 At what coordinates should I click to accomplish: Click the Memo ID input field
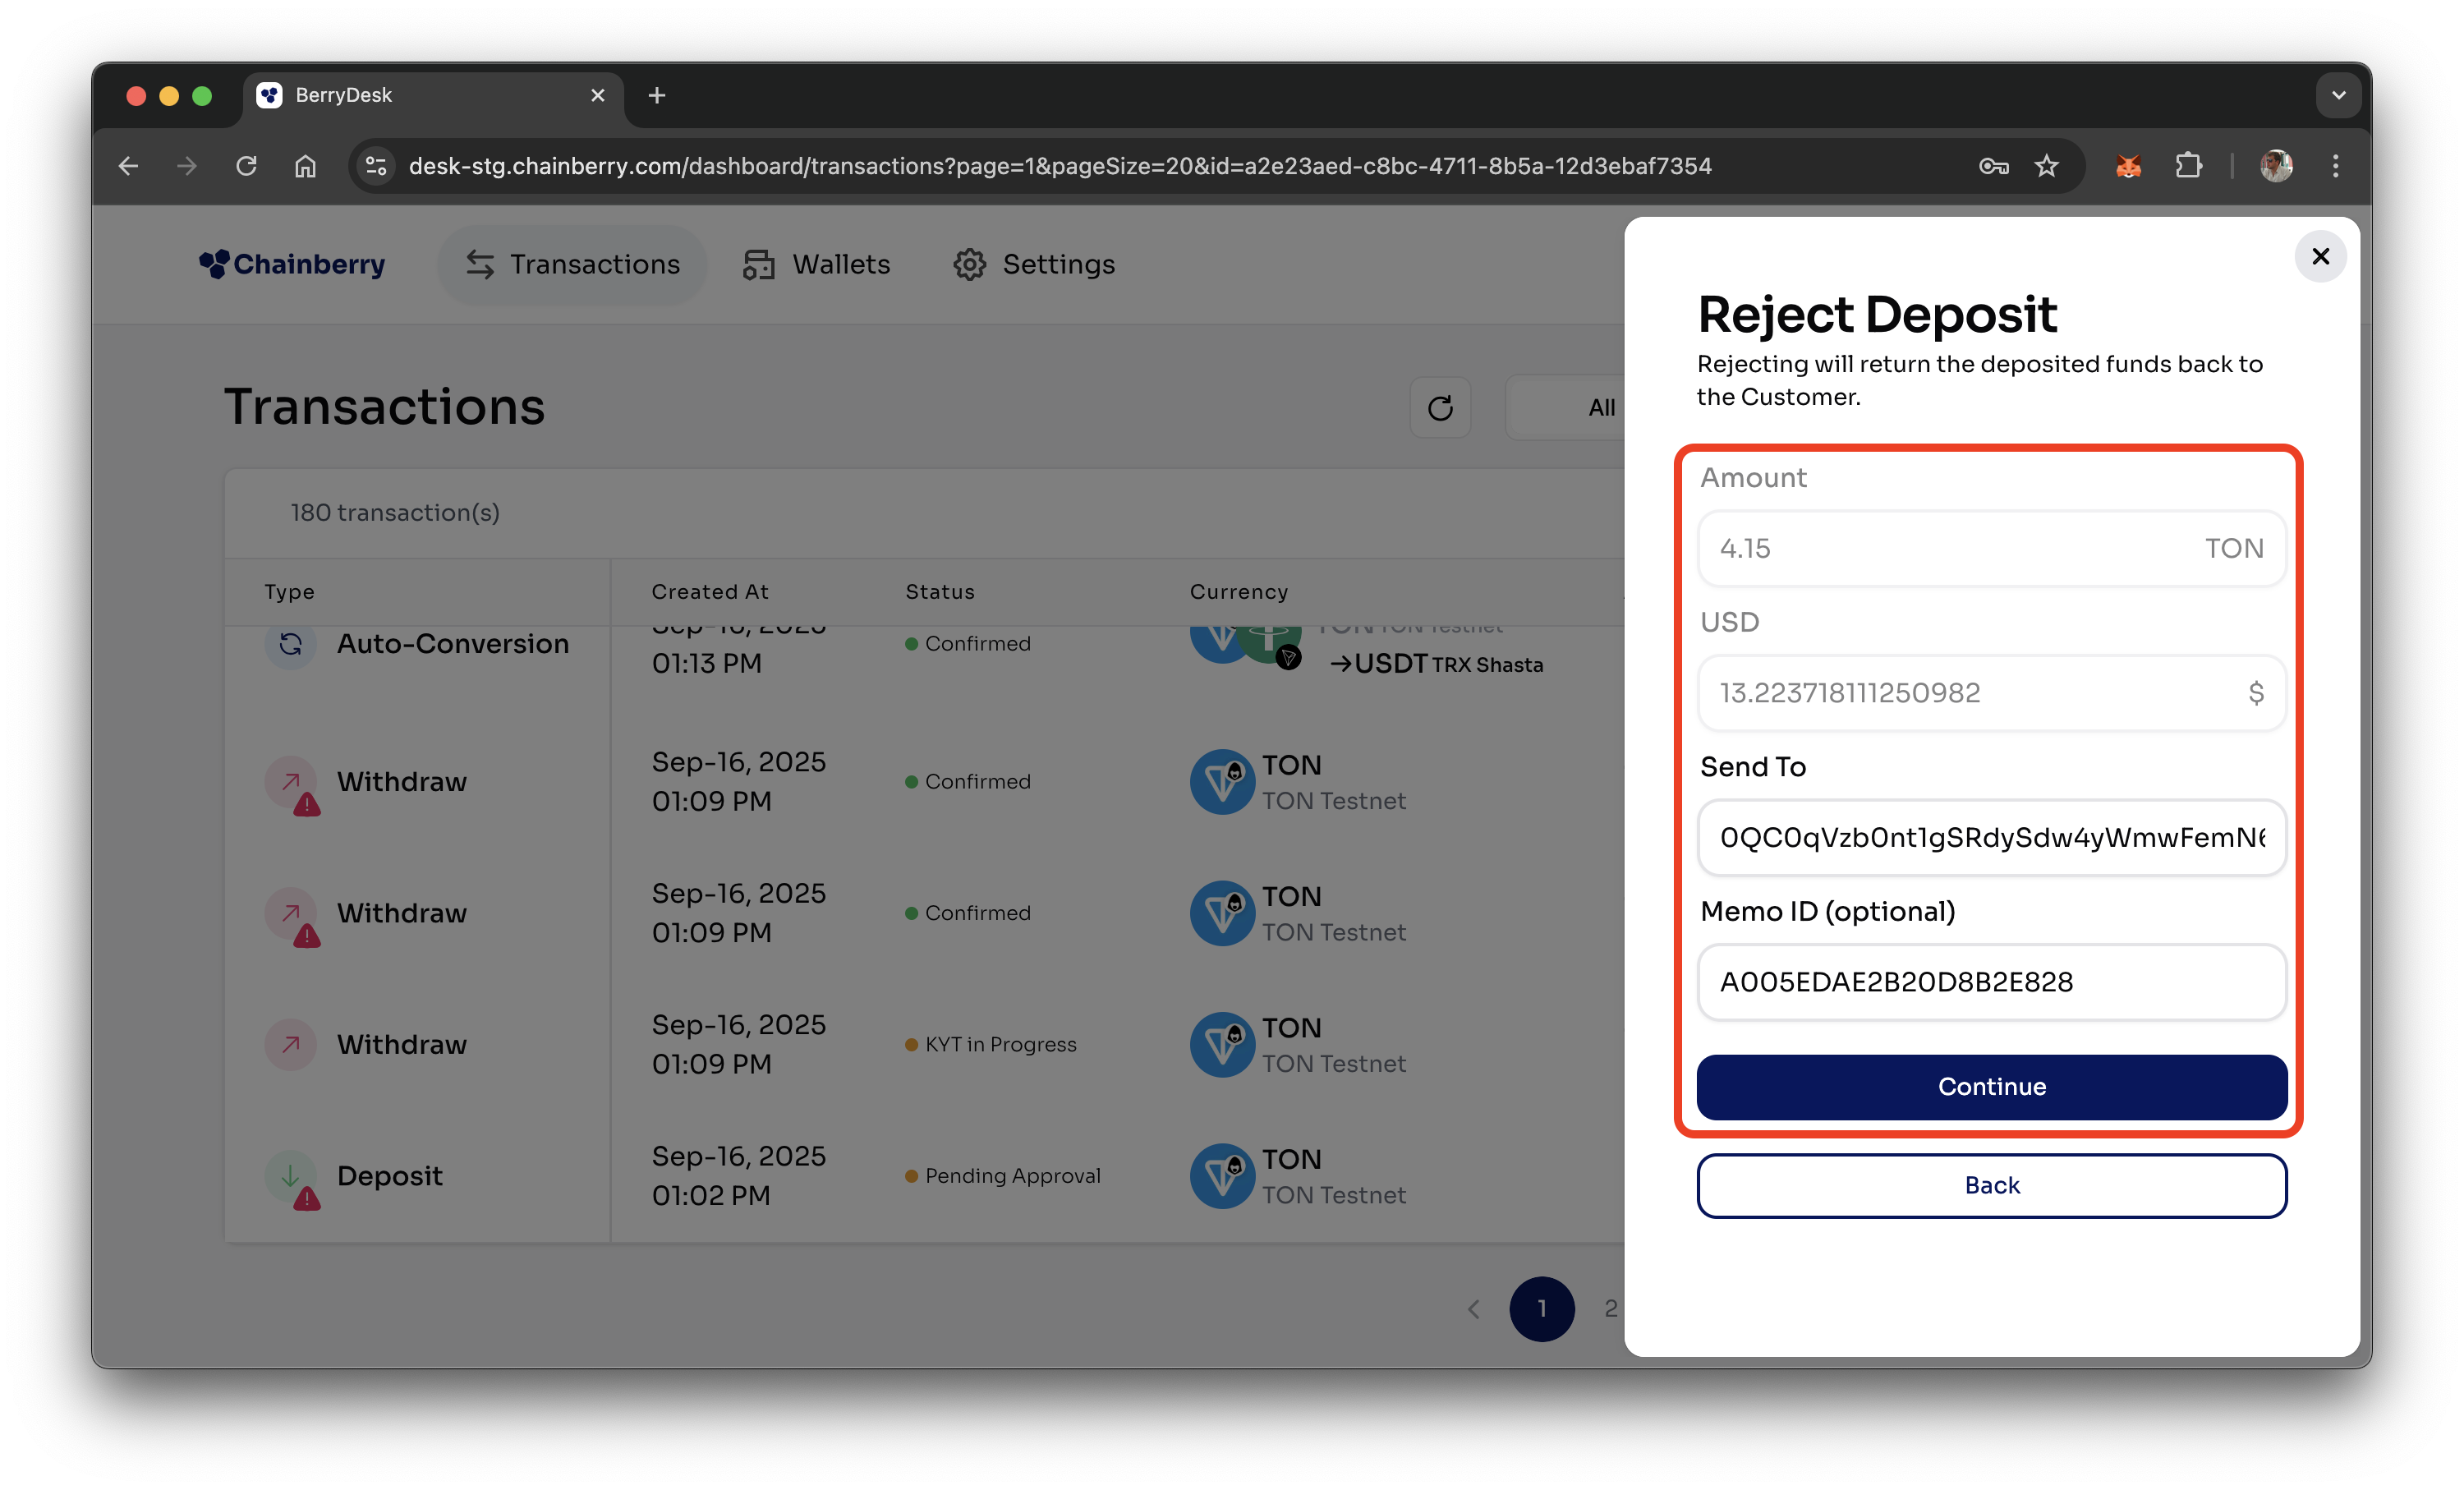pyautogui.click(x=1991, y=982)
